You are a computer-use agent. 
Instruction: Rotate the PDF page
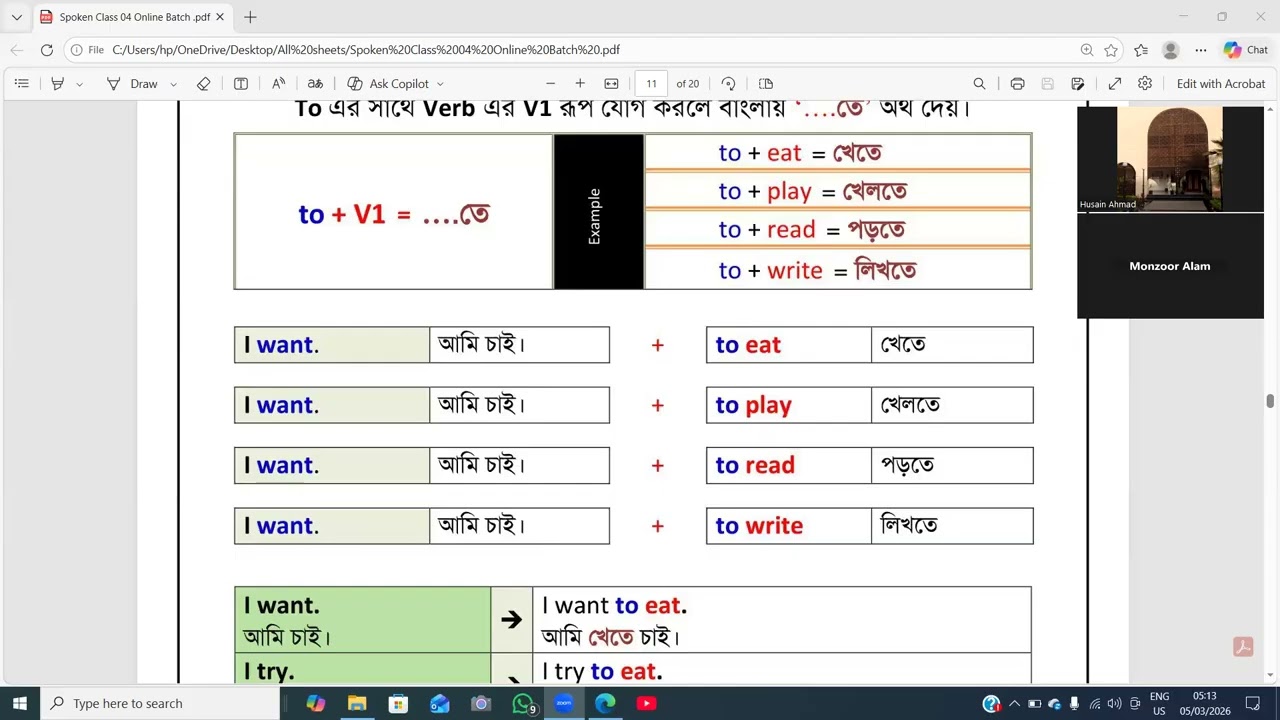[x=729, y=84]
